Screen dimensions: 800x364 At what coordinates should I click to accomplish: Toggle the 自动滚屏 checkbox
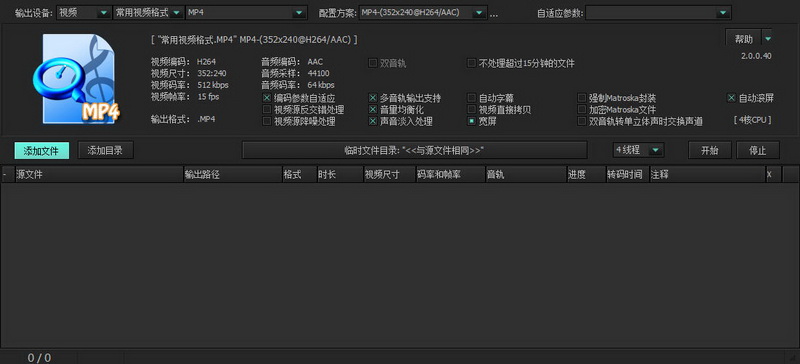[x=732, y=98]
